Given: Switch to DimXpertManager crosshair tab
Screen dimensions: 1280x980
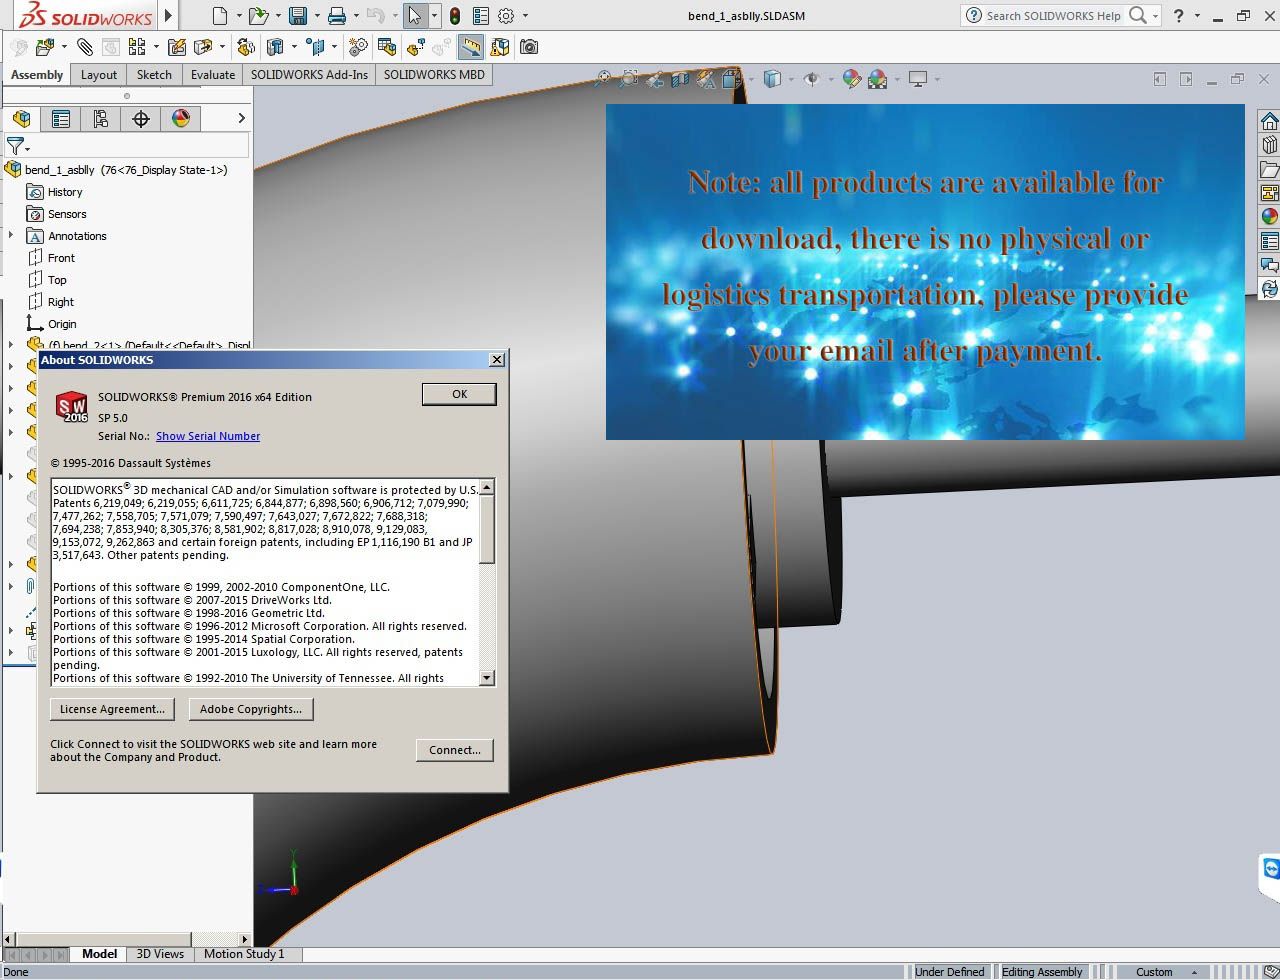Looking at the screenshot, I should pyautogui.click(x=141, y=118).
